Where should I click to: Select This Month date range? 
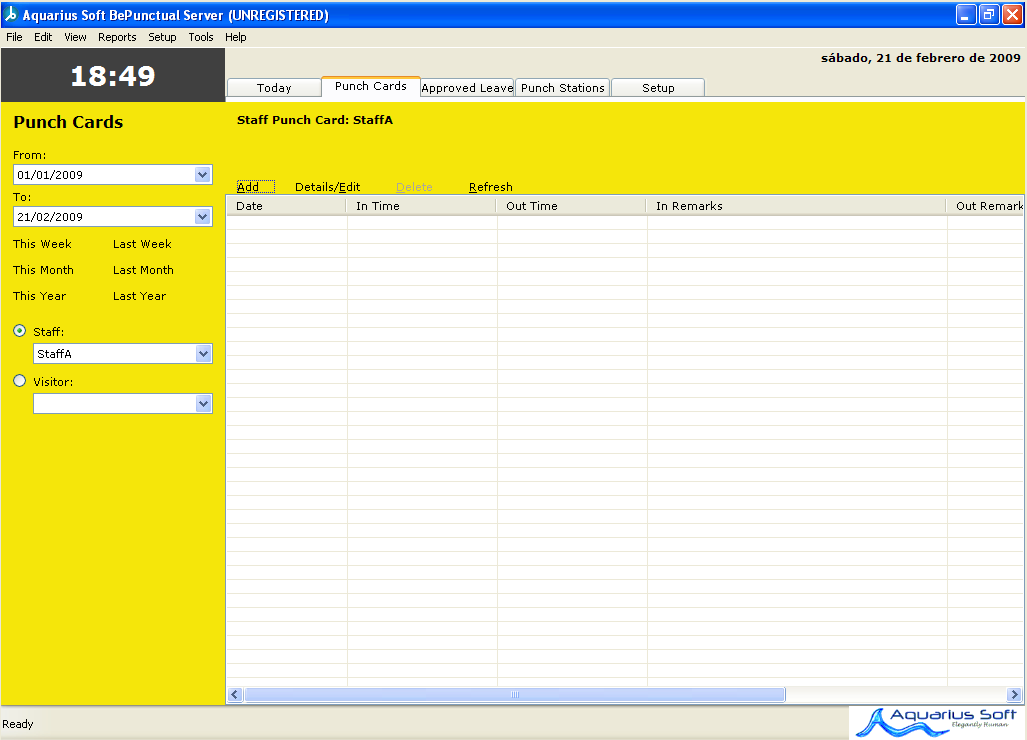(43, 270)
